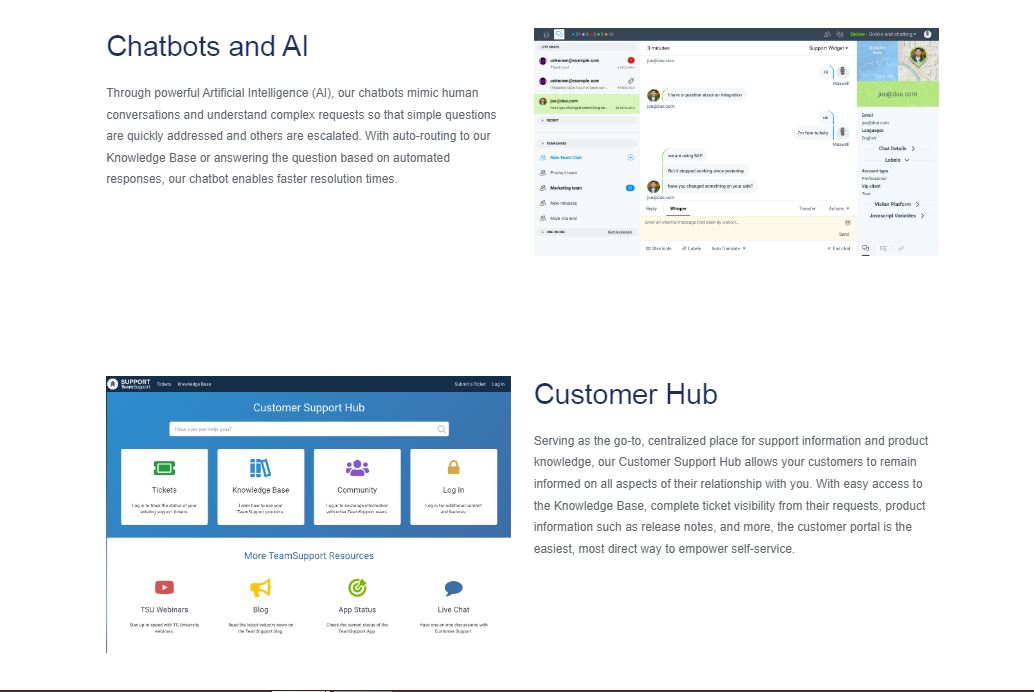Click the emoji icon in whisper message box
Image resolution: width=1034 pixels, height=692 pixels.
(847, 223)
